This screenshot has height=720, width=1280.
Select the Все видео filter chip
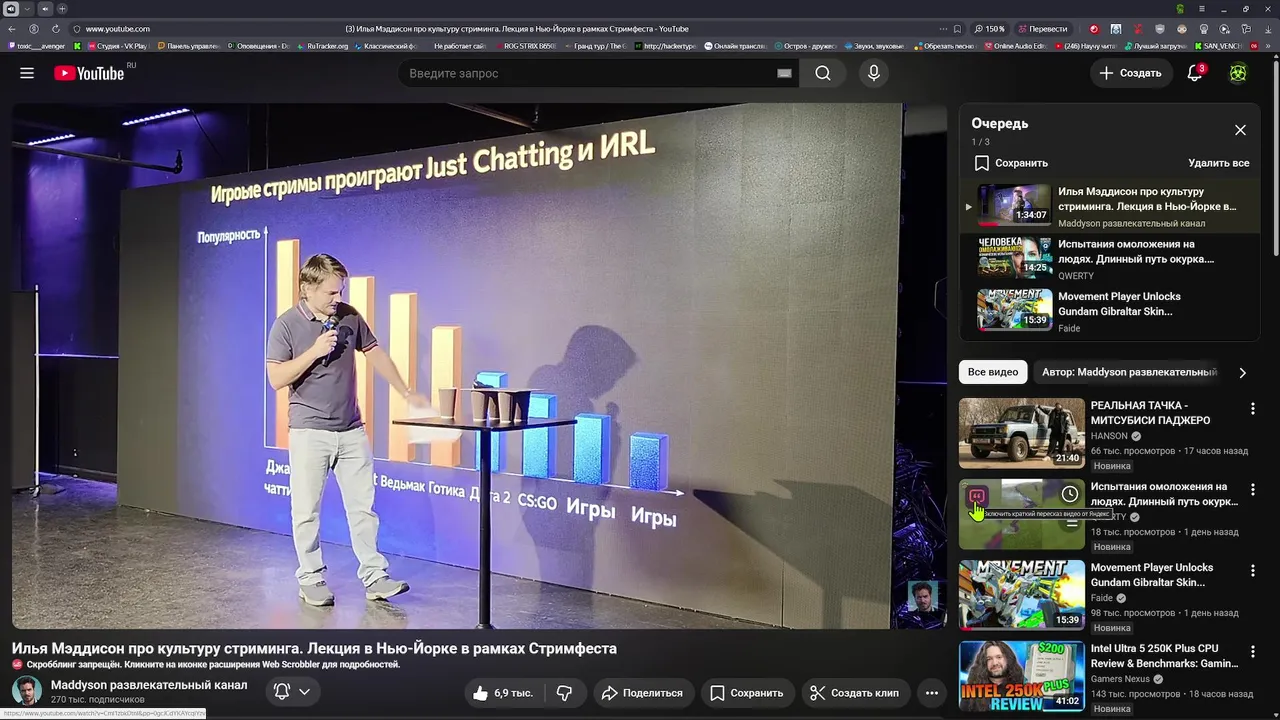pos(993,372)
